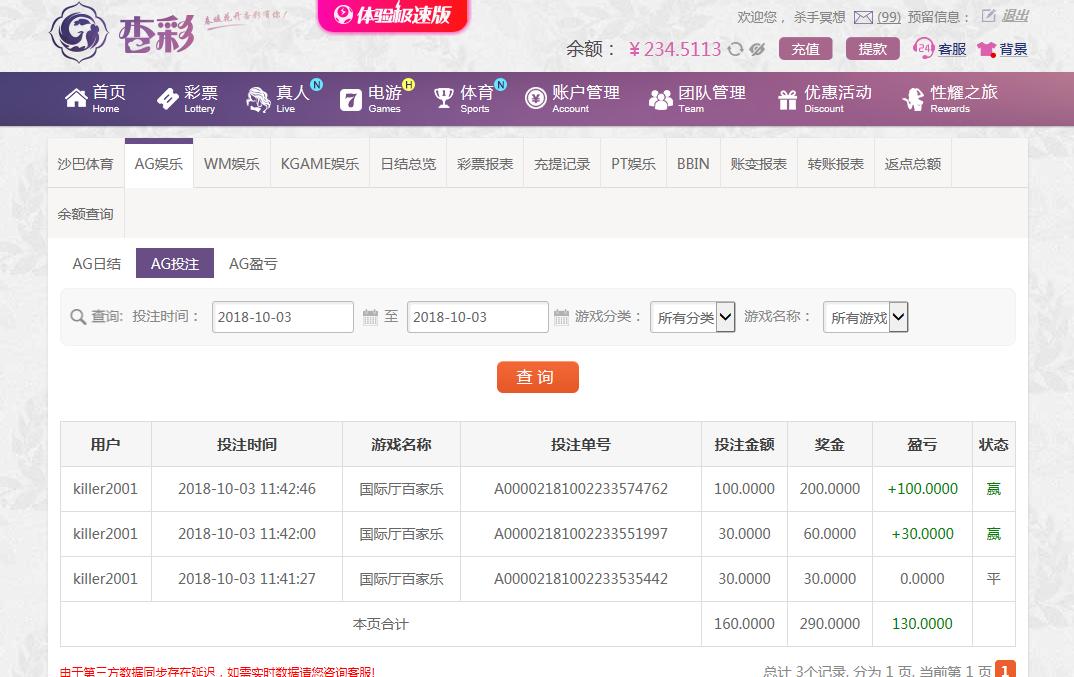Click the 充值 recharge button

tap(806, 49)
